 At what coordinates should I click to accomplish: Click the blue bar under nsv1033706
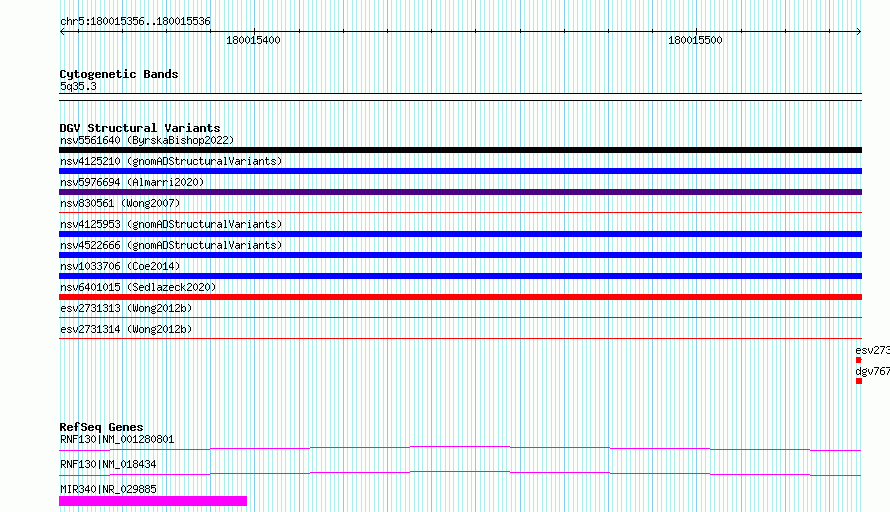(460, 276)
